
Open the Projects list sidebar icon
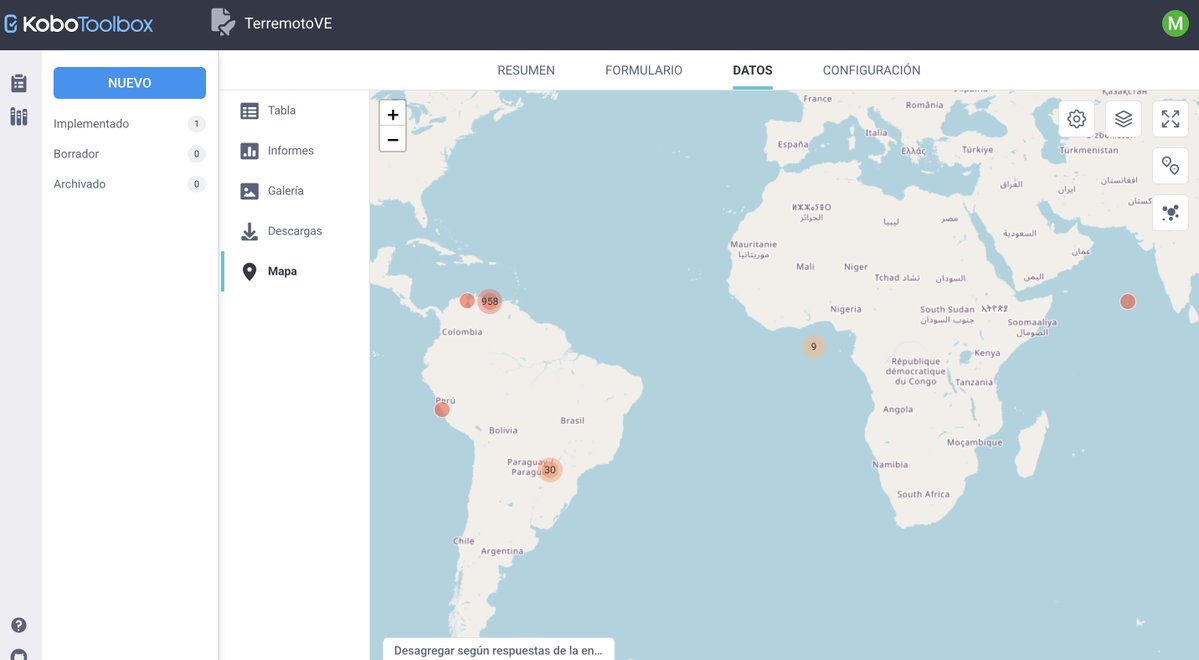[19, 83]
